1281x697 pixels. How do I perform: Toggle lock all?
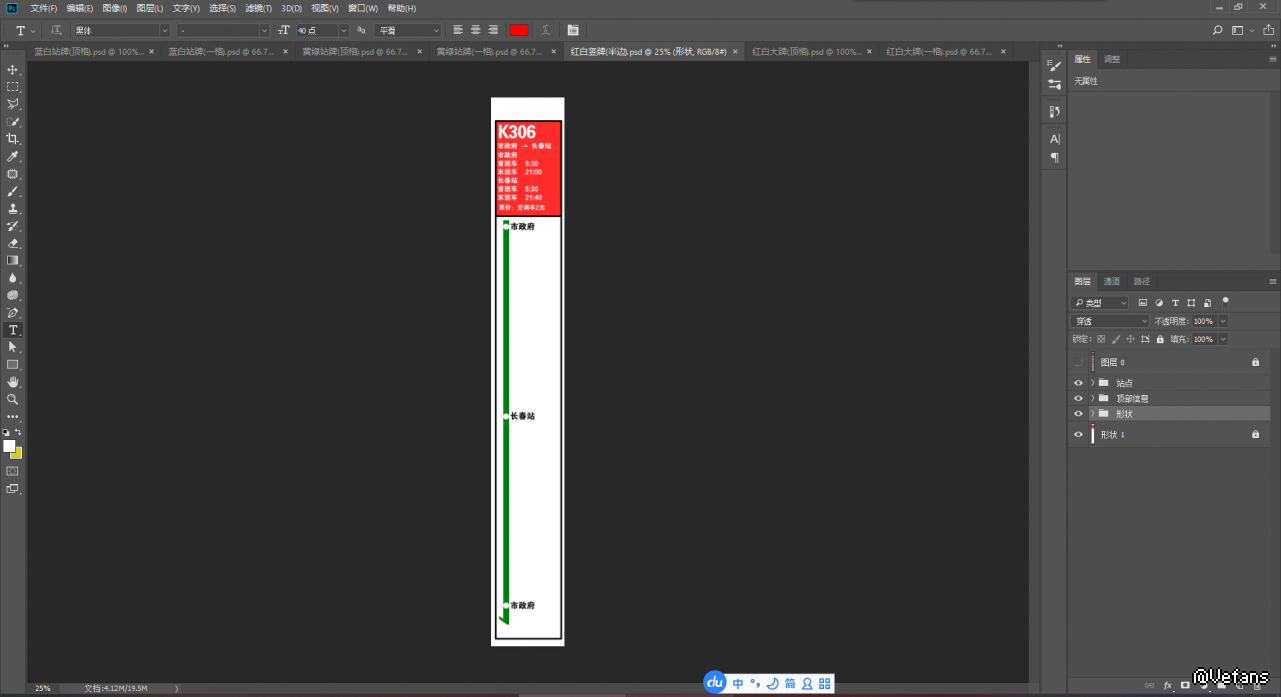tap(1160, 339)
